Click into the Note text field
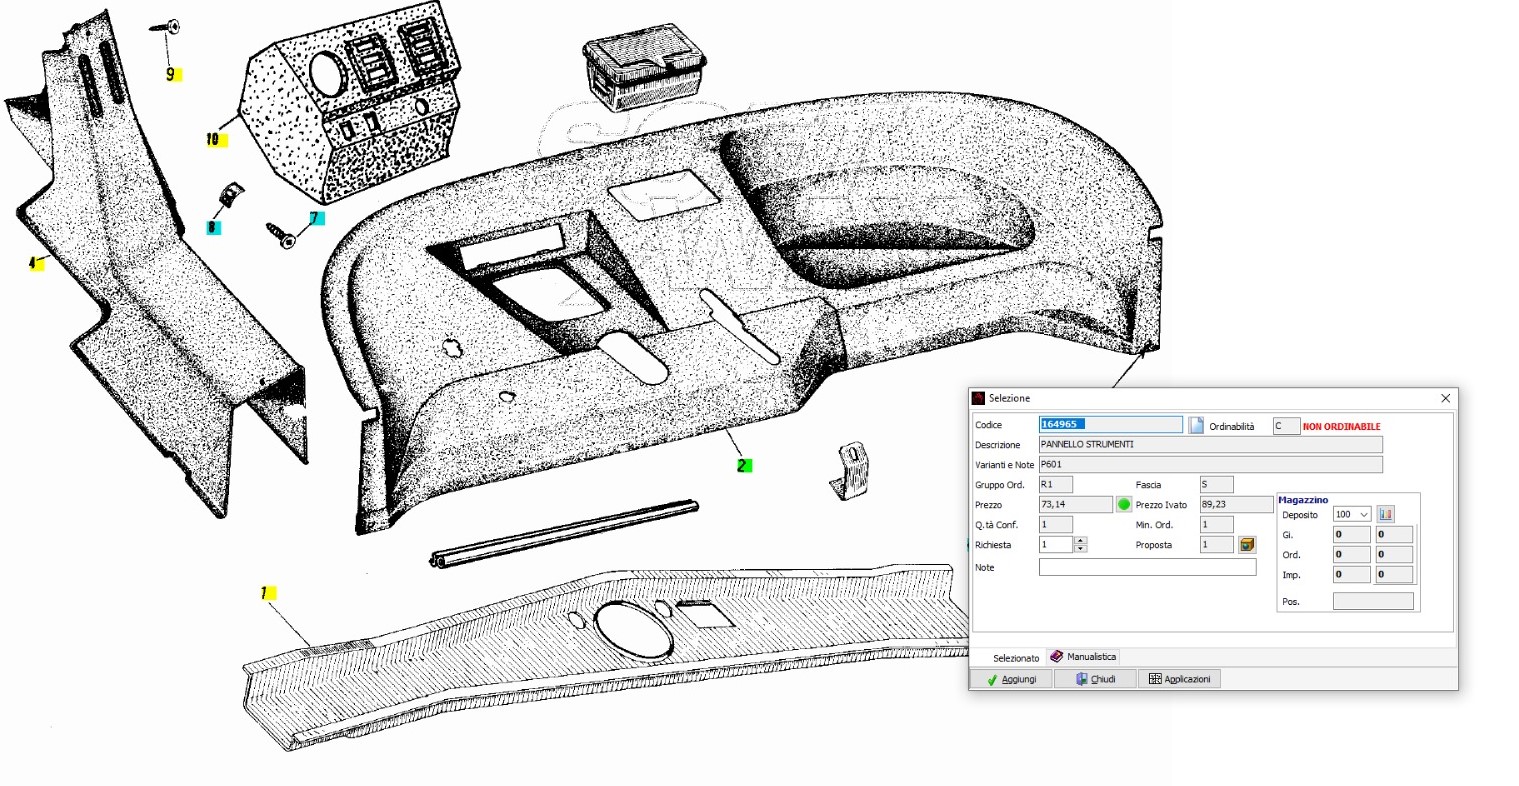Viewport: 1519px width, 786px height. (1147, 567)
